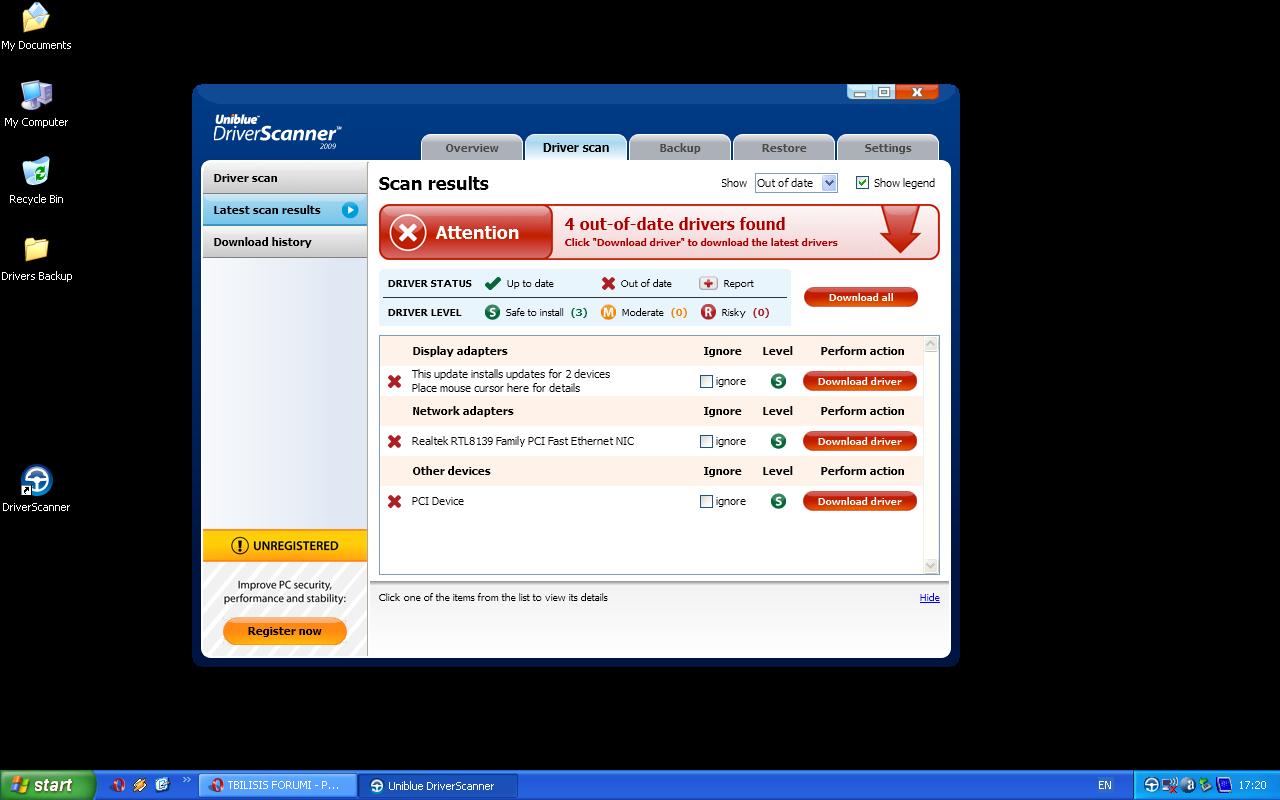Click the S level icon for PCI Device

tap(778, 501)
